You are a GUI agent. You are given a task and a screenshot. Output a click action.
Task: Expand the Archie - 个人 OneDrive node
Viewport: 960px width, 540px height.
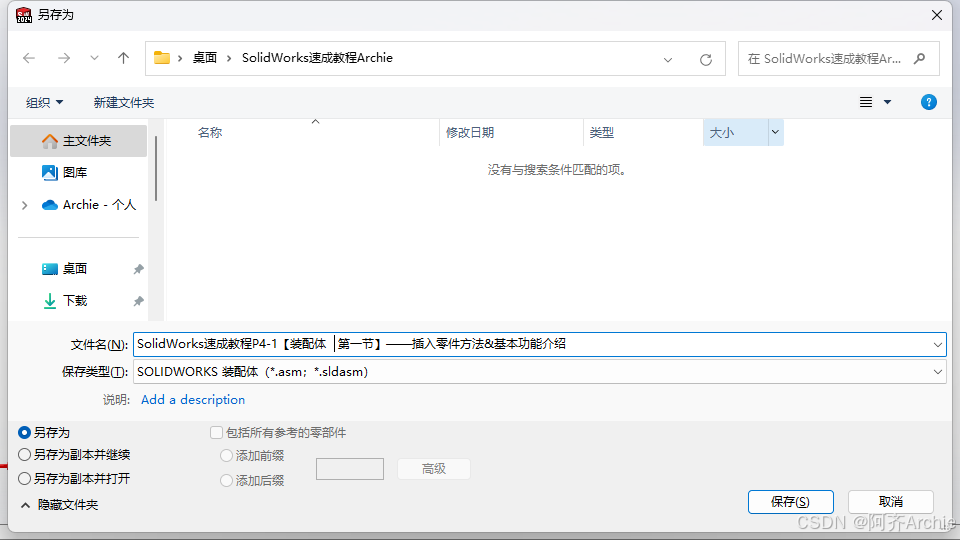(24, 205)
